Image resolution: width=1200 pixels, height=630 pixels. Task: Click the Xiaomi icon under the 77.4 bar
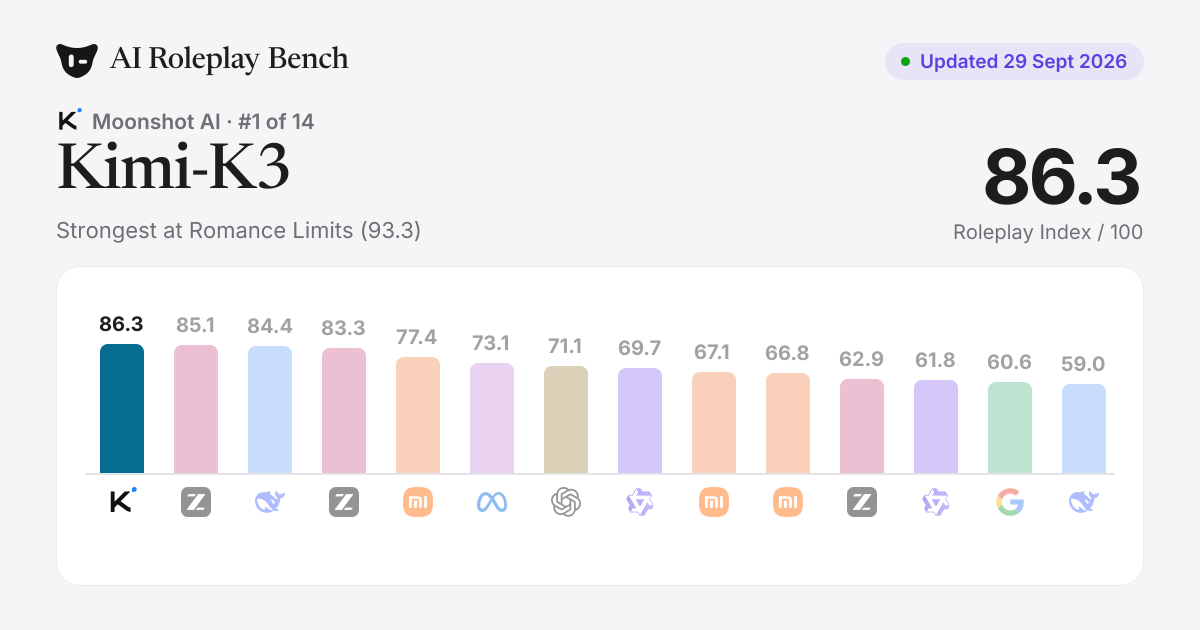pos(418,501)
